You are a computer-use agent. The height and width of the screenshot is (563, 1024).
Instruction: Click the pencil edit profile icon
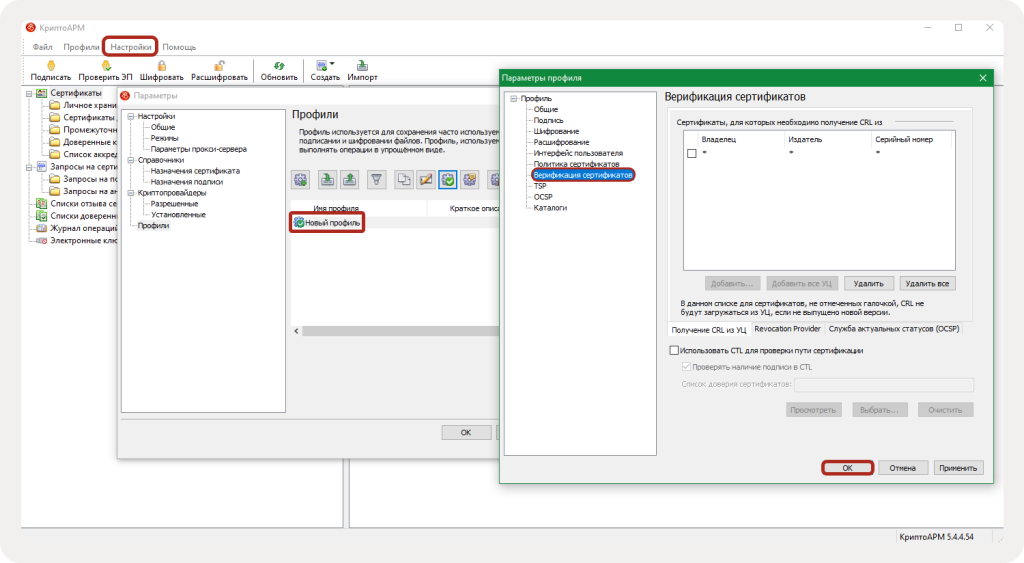click(x=426, y=180)
